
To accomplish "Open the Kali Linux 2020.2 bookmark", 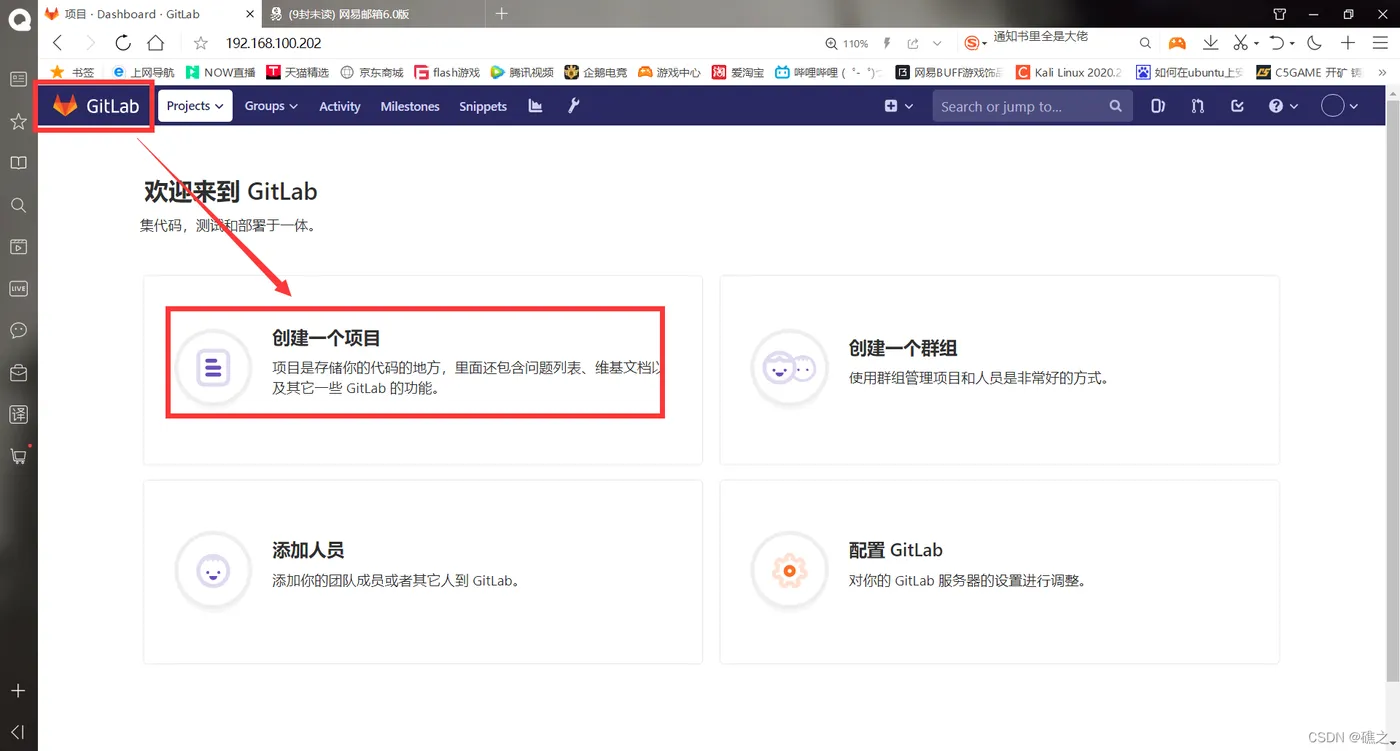I will click(x=1068, y=72).
